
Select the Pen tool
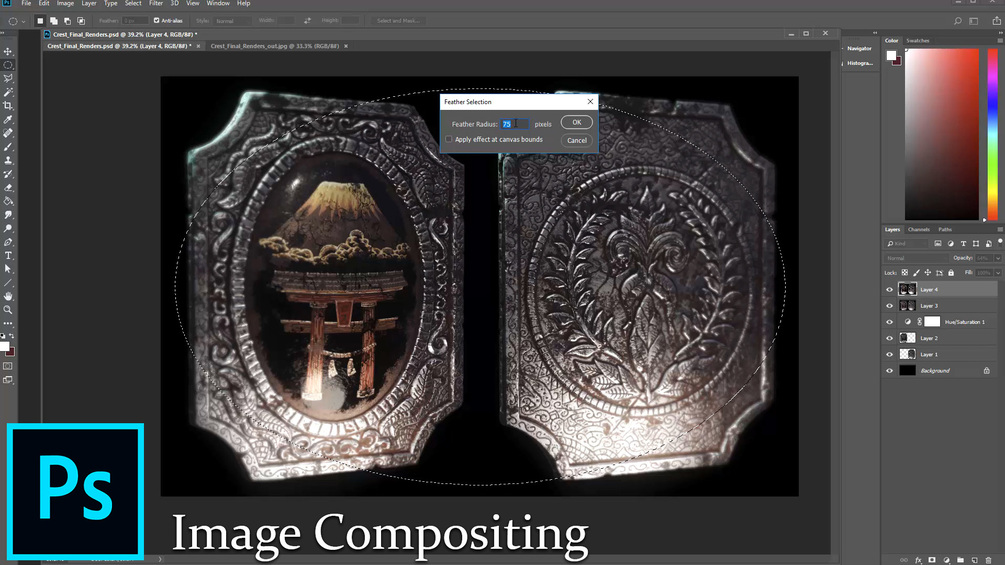8,242
